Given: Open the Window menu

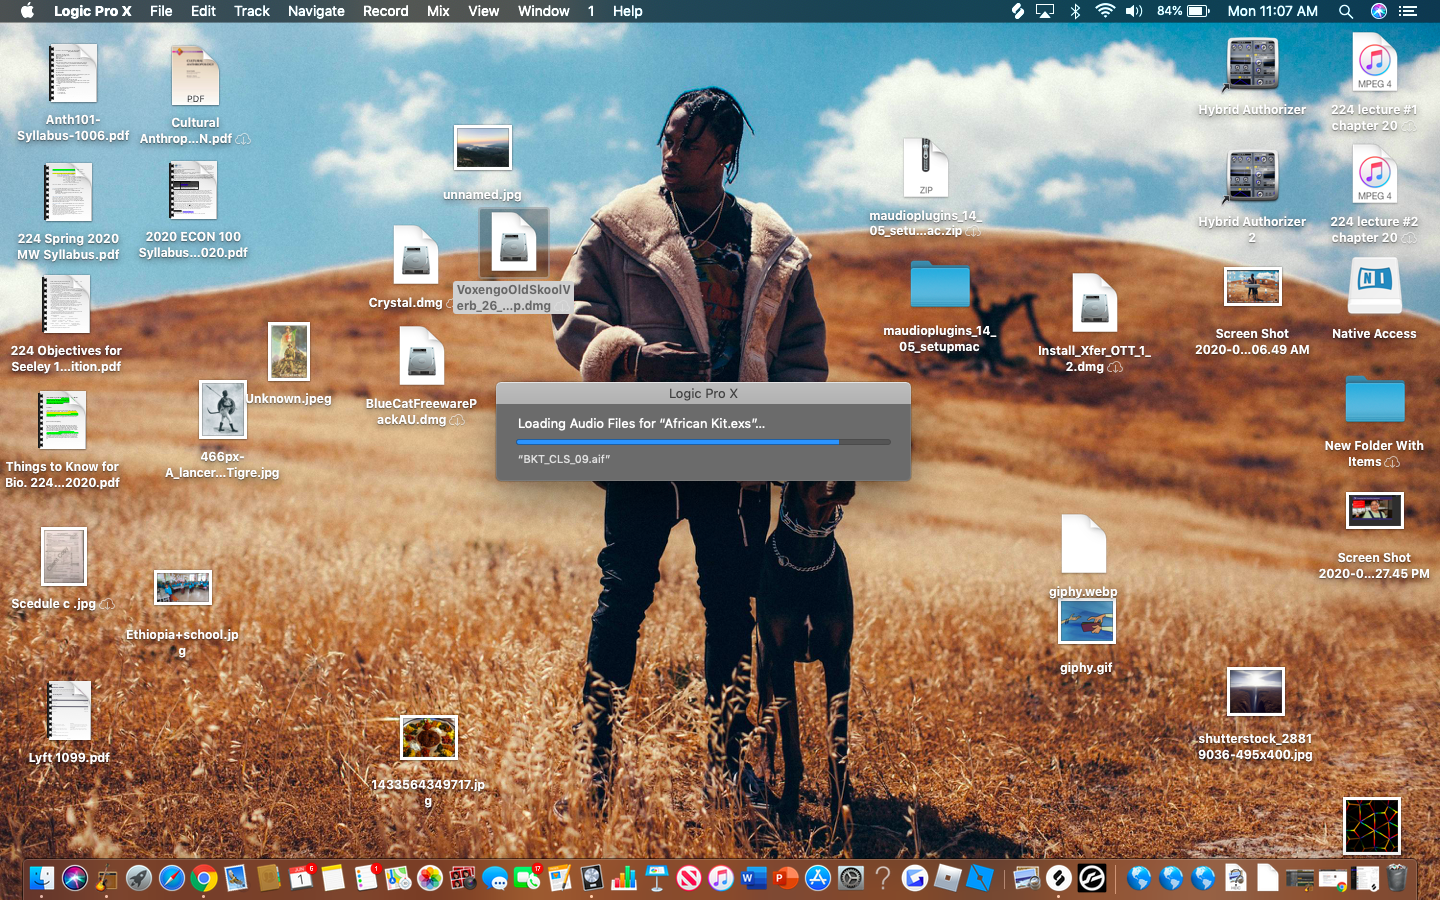Looking at the screenshot, I should pyautogui.click(x=544, y=11).
